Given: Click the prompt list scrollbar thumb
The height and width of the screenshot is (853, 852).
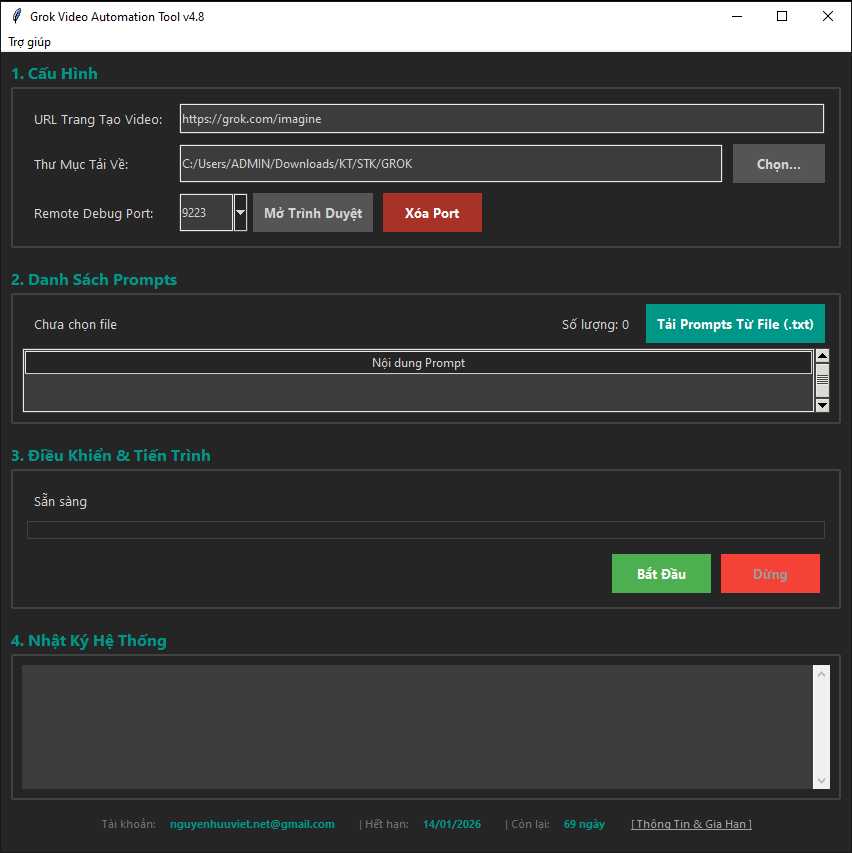Looking at the screenshot, I should (x=822, y=380).
